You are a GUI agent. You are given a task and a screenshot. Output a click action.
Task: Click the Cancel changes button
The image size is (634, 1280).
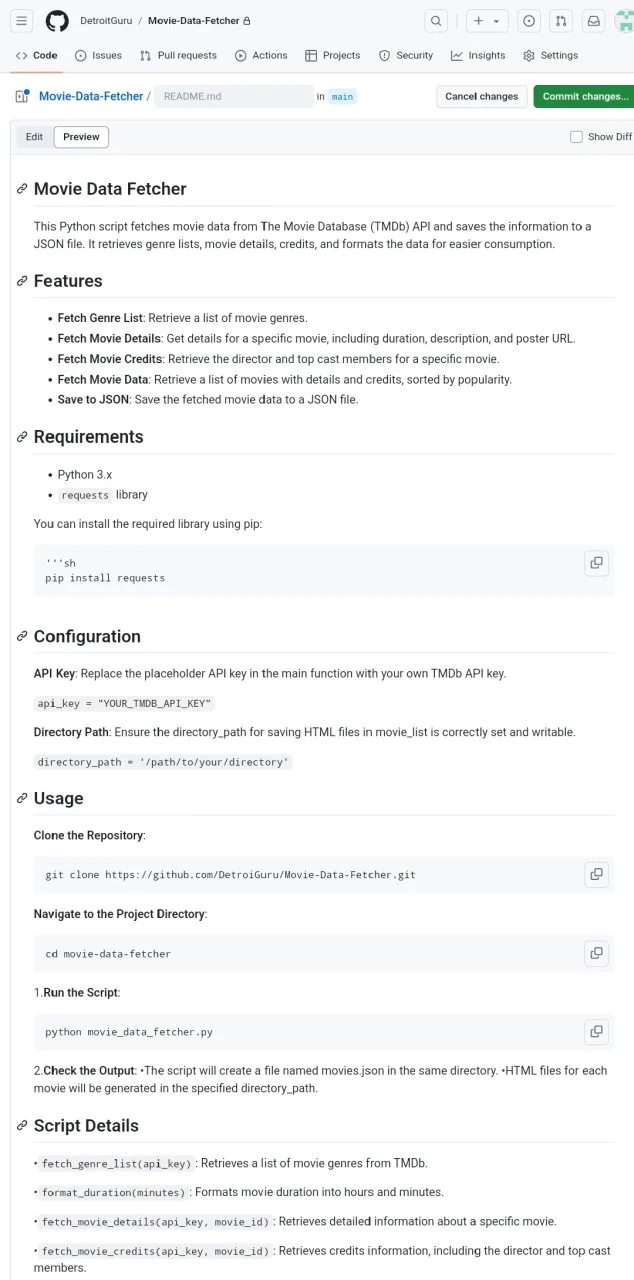(482, 96)
